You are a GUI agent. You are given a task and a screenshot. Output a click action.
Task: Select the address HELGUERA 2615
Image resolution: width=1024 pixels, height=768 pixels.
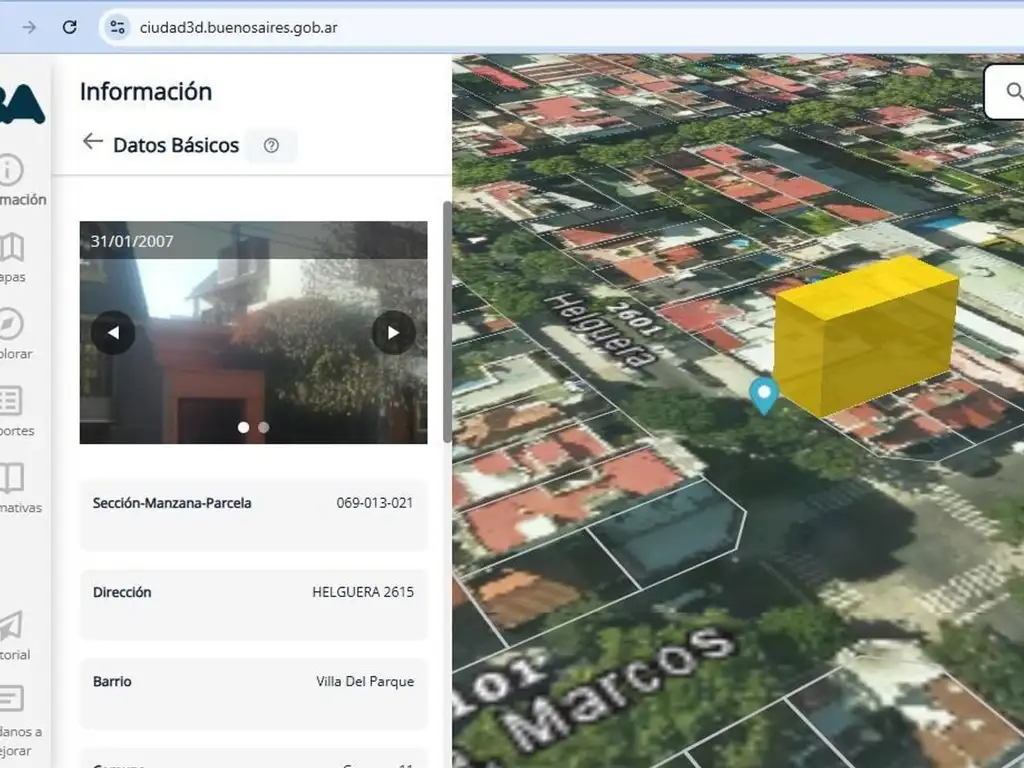pyautogui.click(x=363, y=592)
